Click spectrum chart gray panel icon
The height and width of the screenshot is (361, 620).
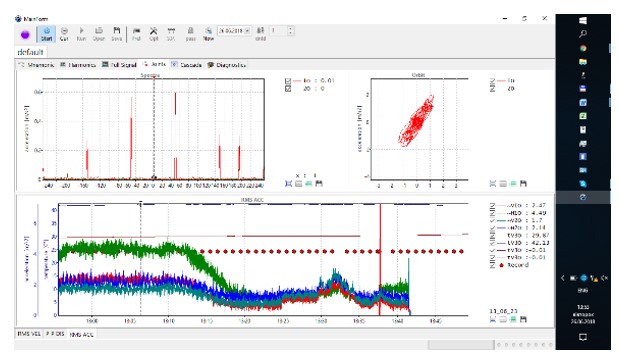(x=299, y=183)
